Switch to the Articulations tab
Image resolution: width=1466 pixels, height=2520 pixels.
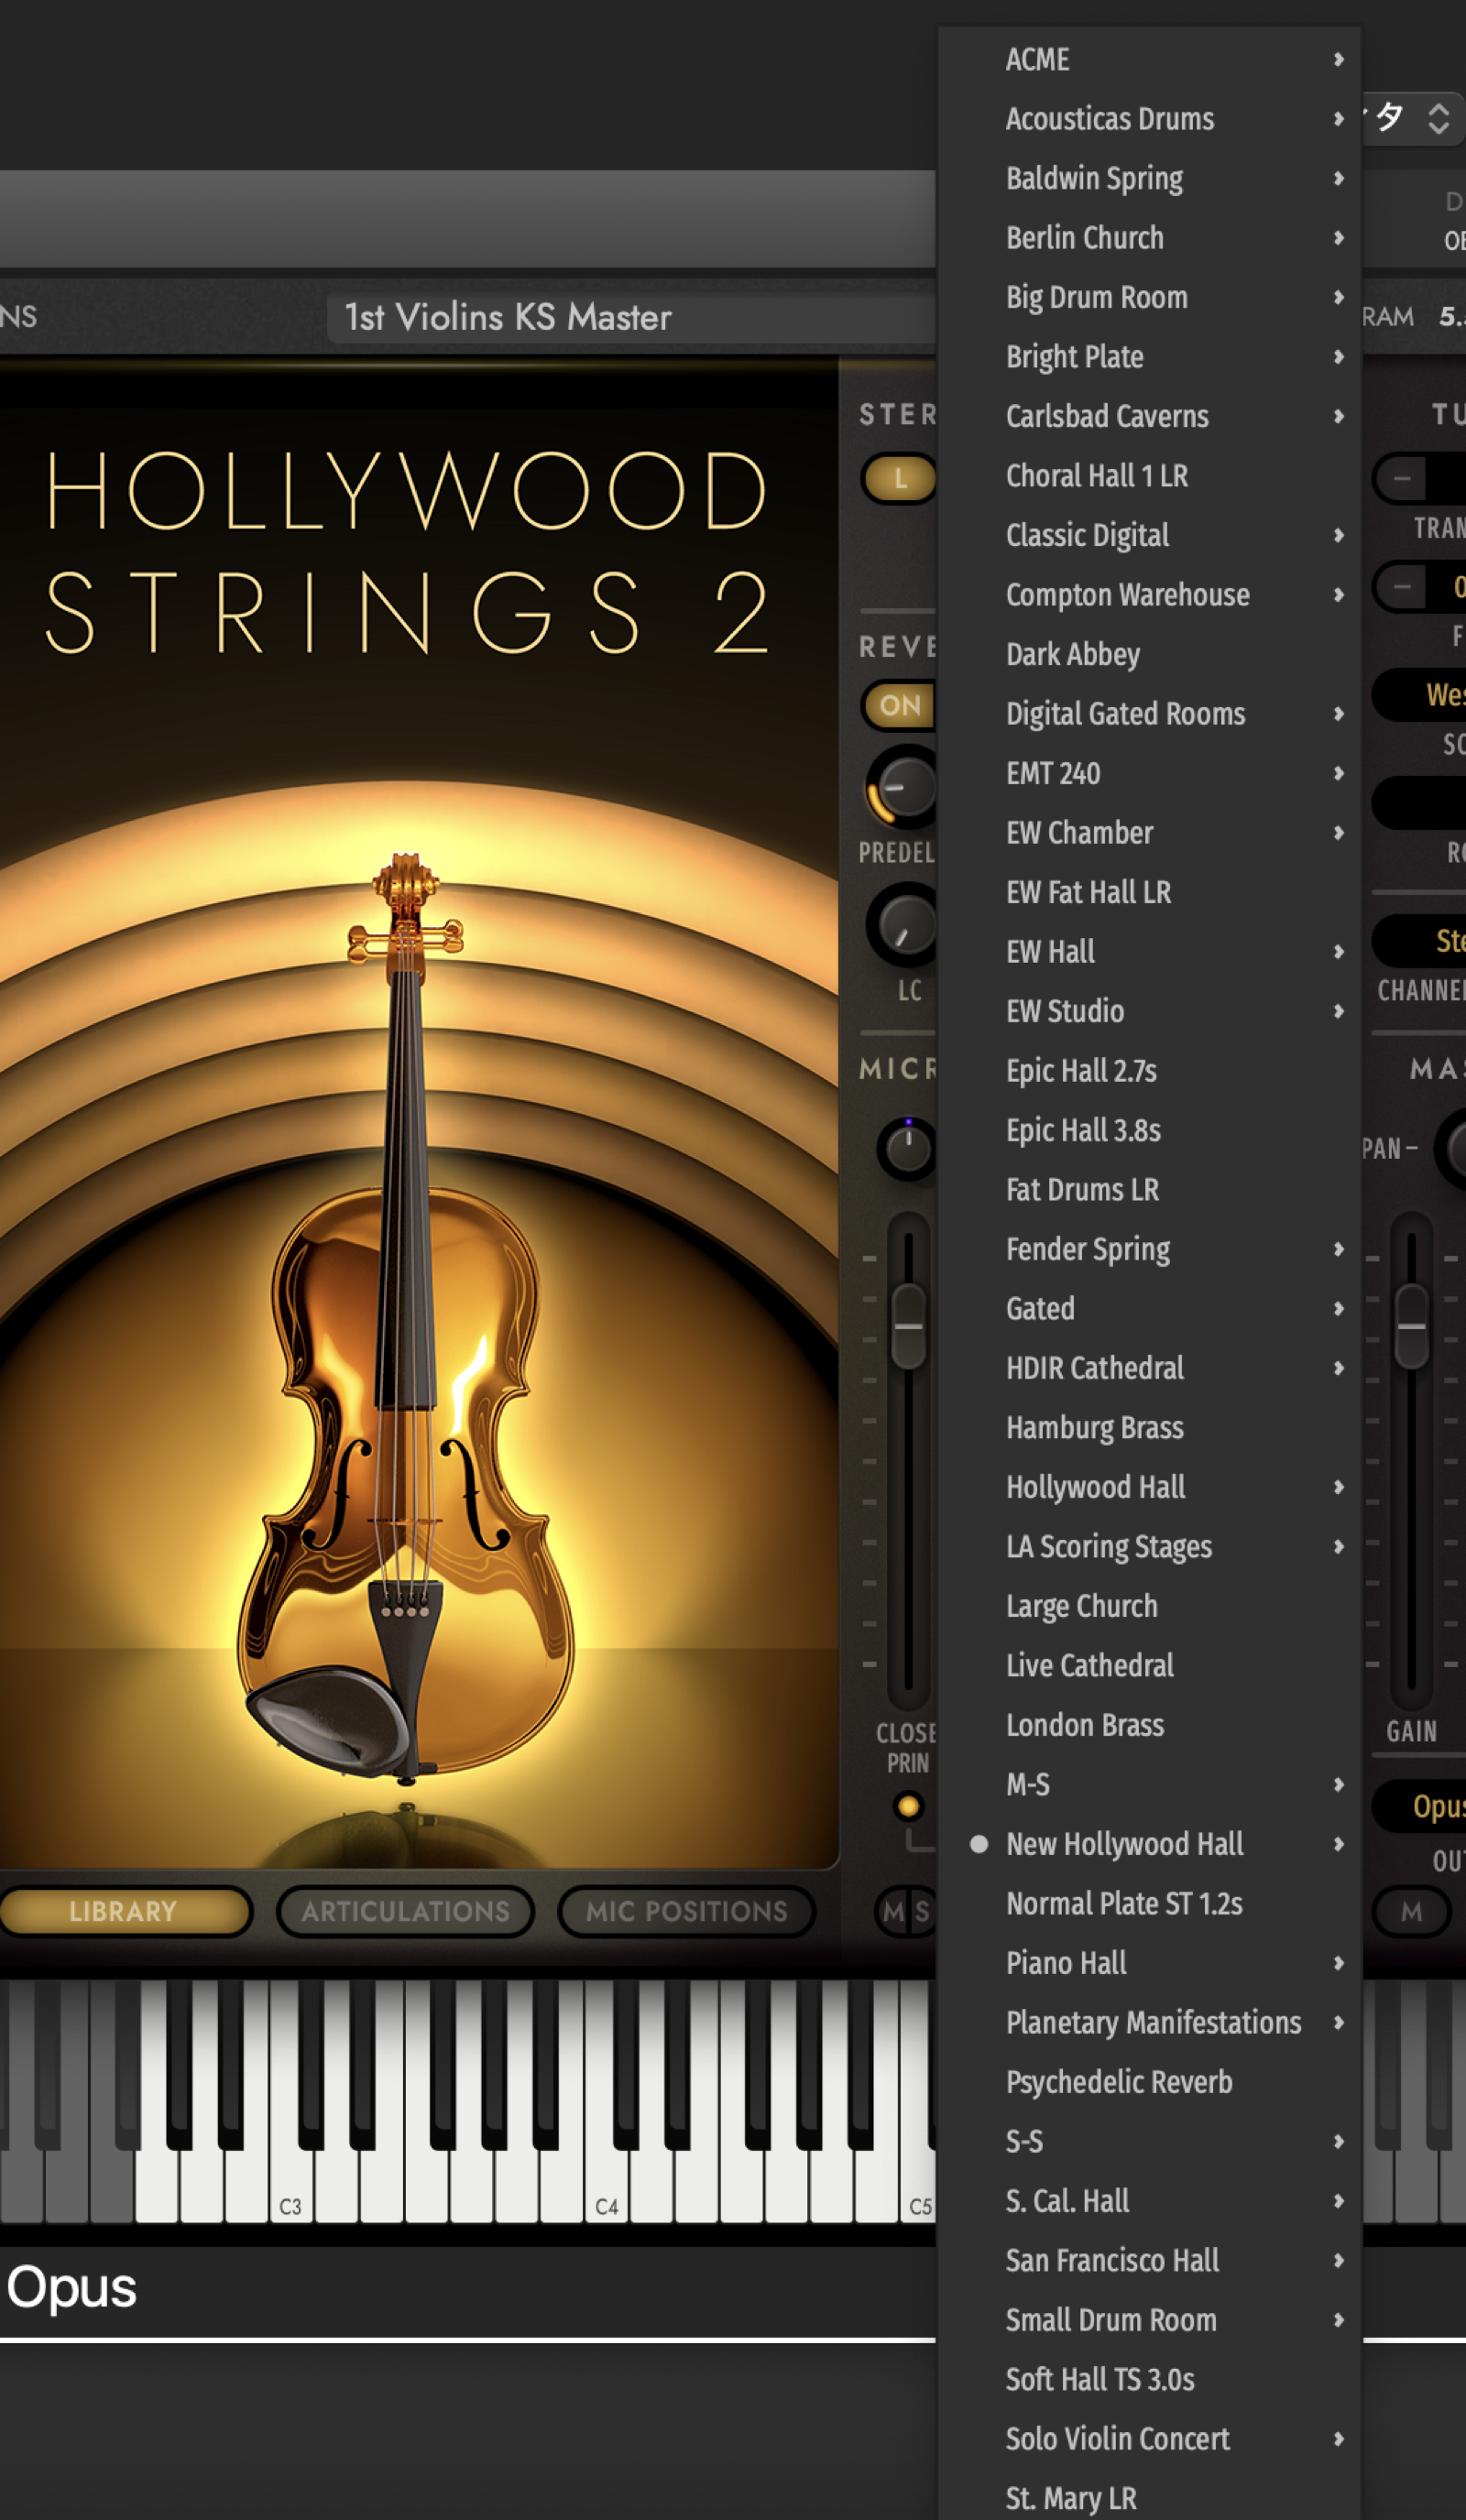(x=405, y=1912)
